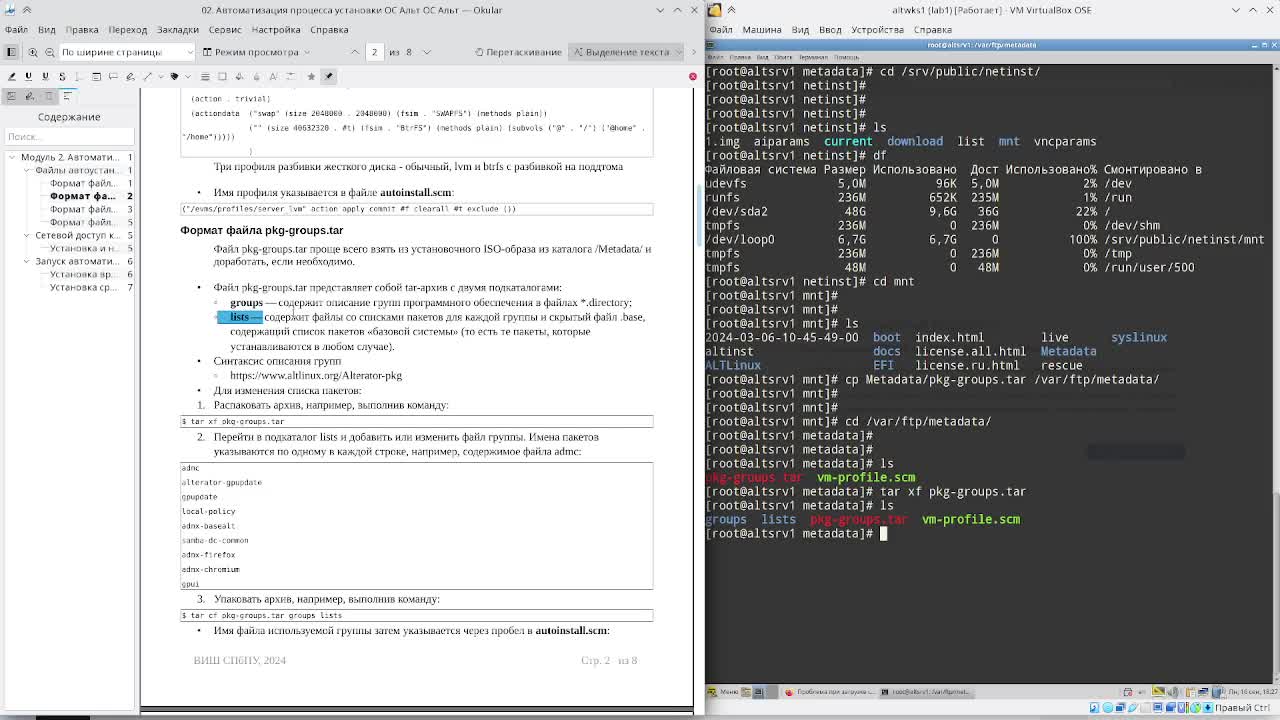
Task: Open Okular 'Справка' menu
Action: 329,30
